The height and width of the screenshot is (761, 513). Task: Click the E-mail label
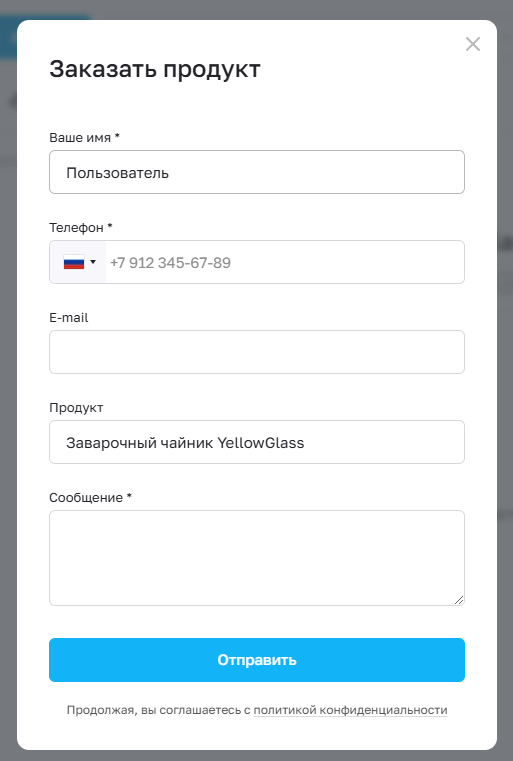tap(68, 318)
